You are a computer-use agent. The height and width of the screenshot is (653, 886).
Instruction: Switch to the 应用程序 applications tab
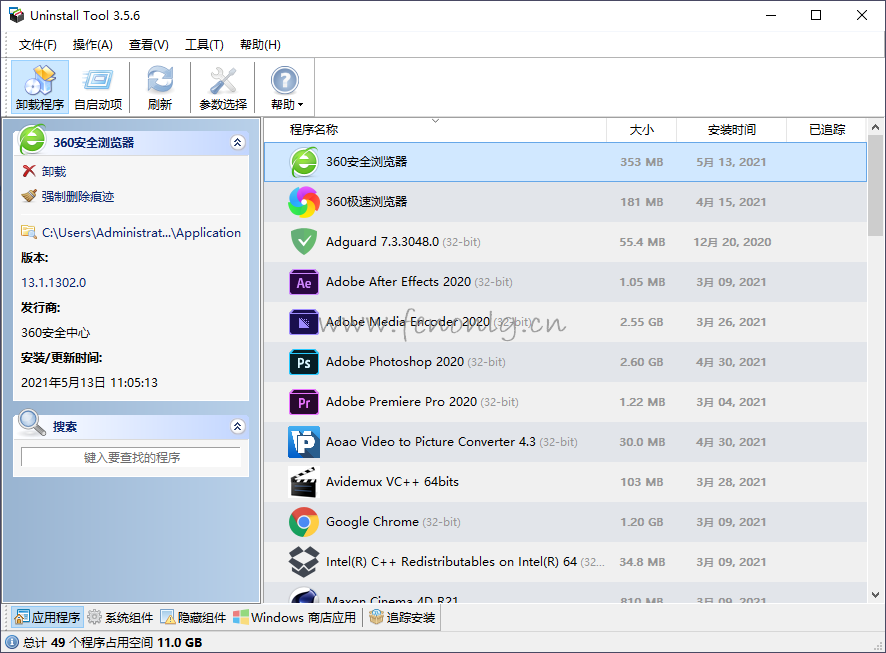(x=47, y=617)
